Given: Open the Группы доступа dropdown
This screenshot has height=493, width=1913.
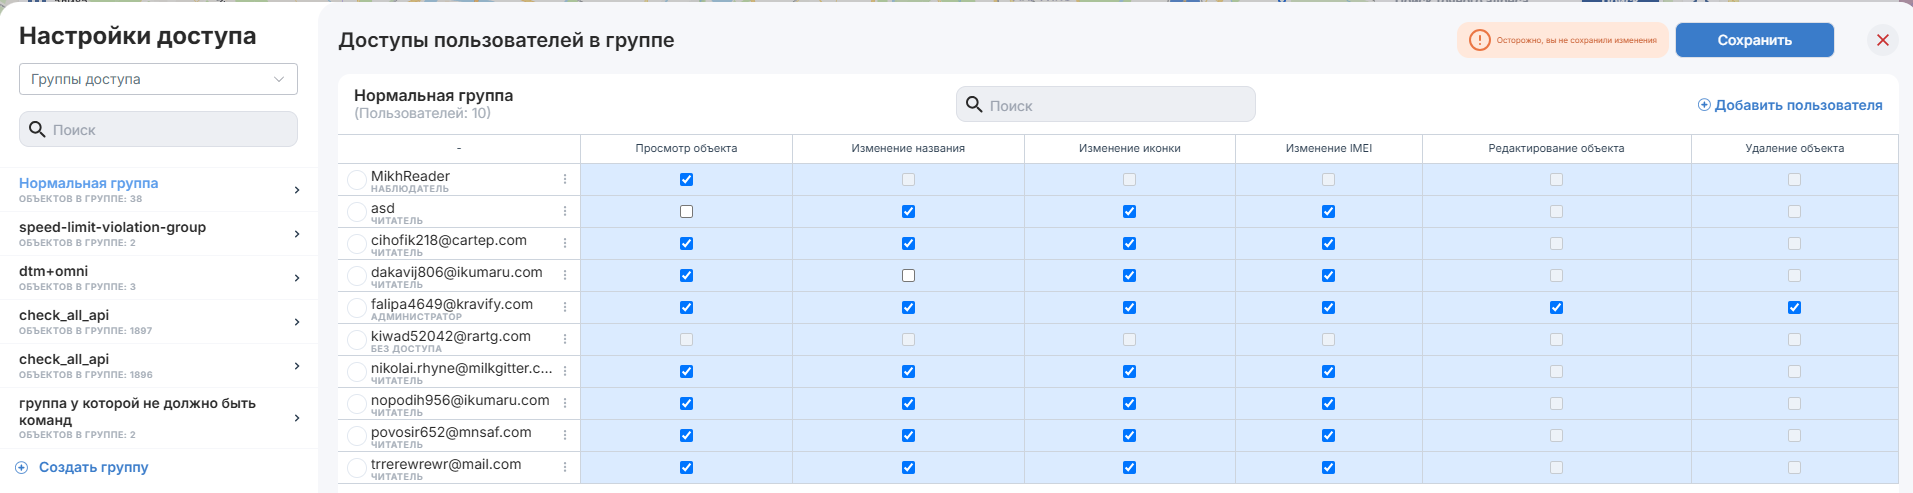Looking at the screenshot, I should pyautogui.click(x=158, y=79).
